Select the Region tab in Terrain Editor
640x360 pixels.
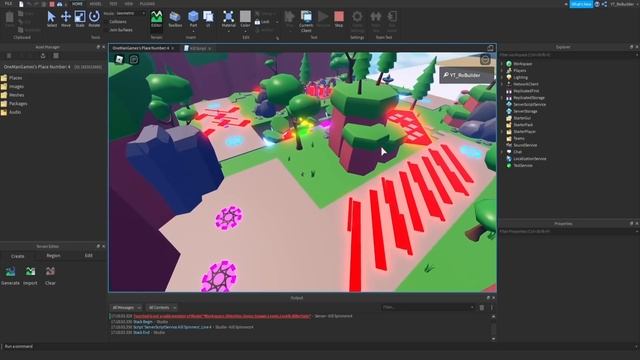53,256
